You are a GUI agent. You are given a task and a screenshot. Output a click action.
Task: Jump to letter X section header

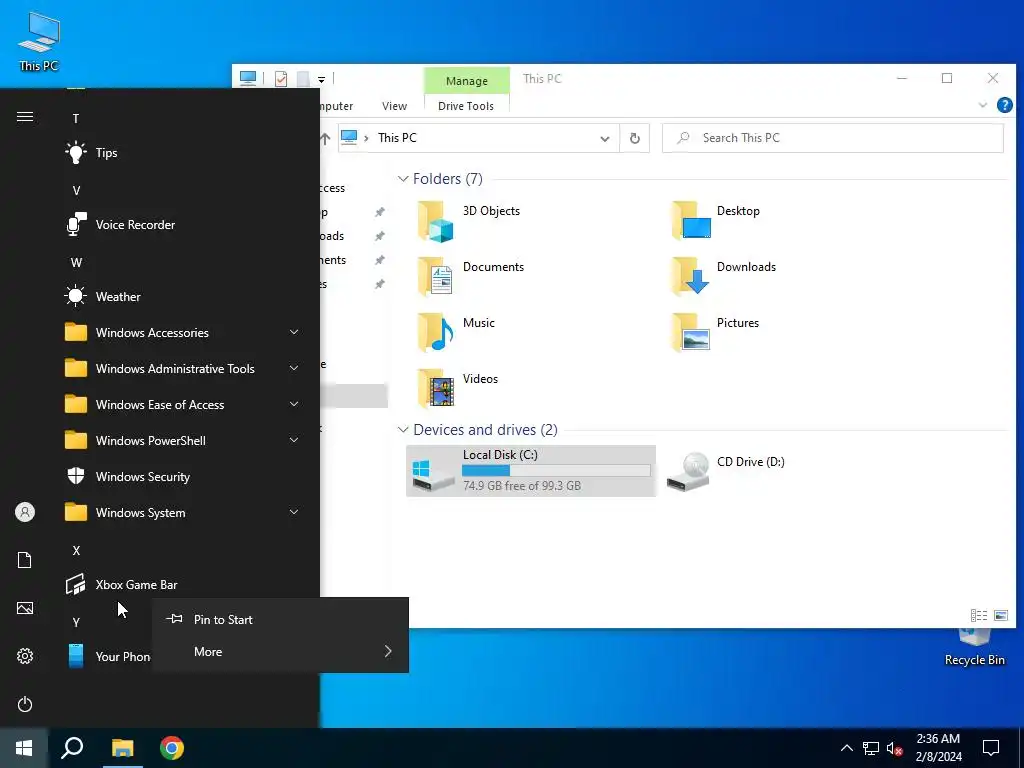tap(76, 551)
